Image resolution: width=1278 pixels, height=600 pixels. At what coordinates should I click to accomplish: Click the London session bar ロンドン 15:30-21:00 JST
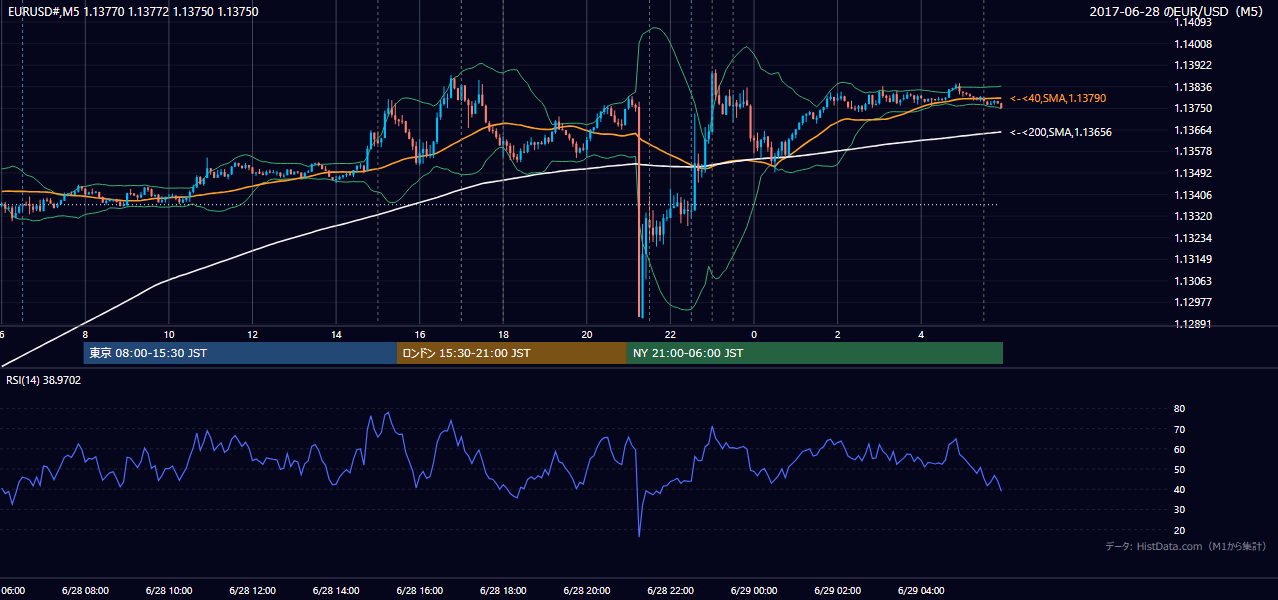[x=512, y=353]
